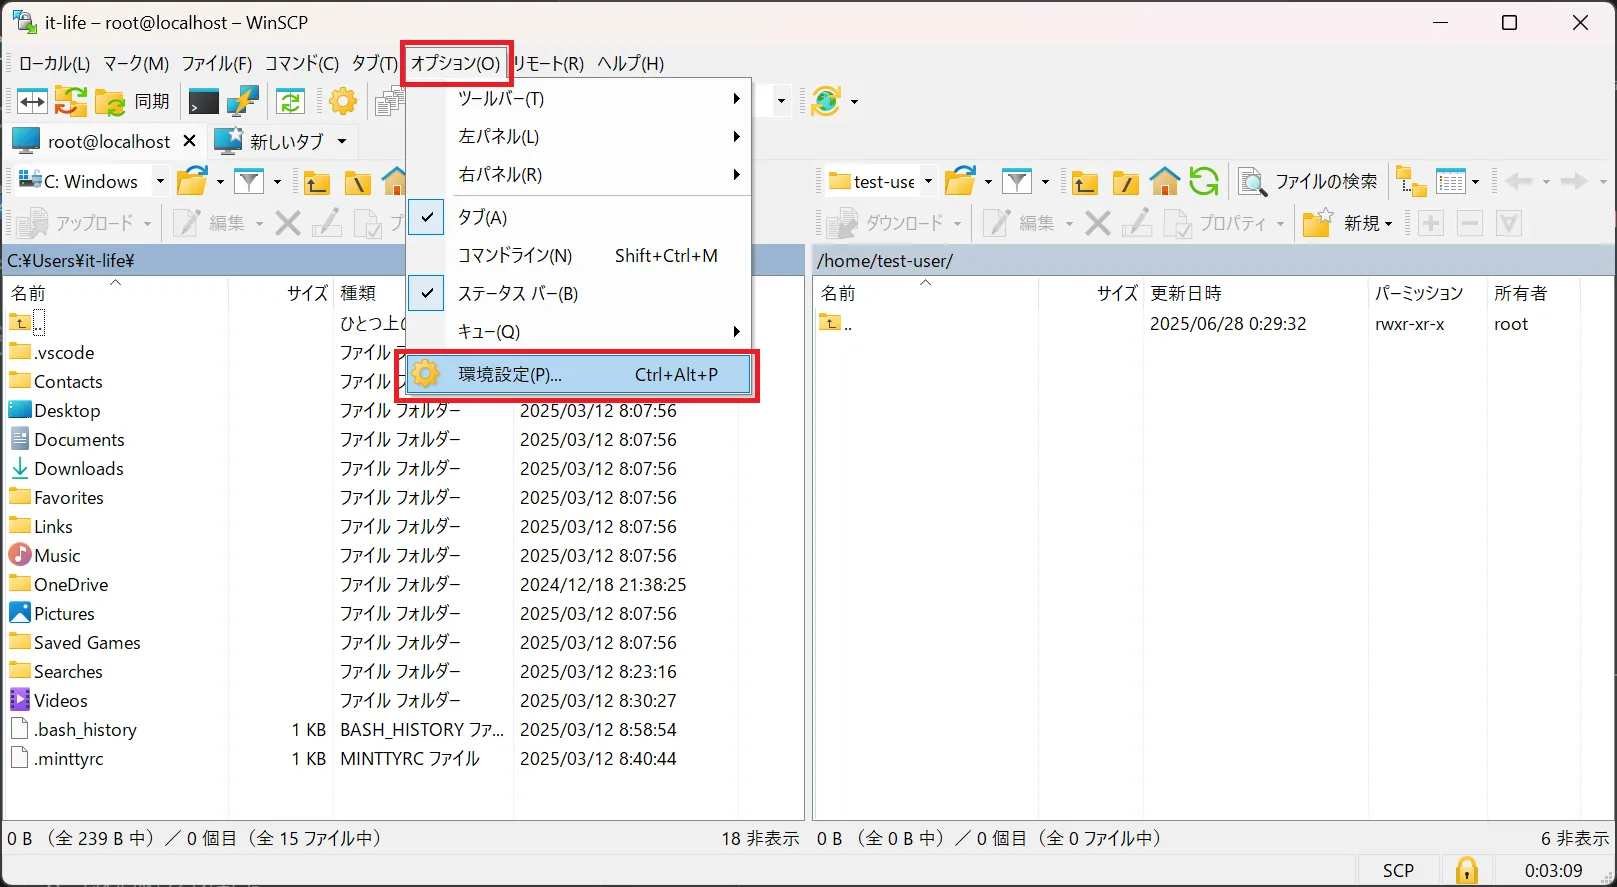Click the green refresh icon in the main toolbar

pos(290,101)
